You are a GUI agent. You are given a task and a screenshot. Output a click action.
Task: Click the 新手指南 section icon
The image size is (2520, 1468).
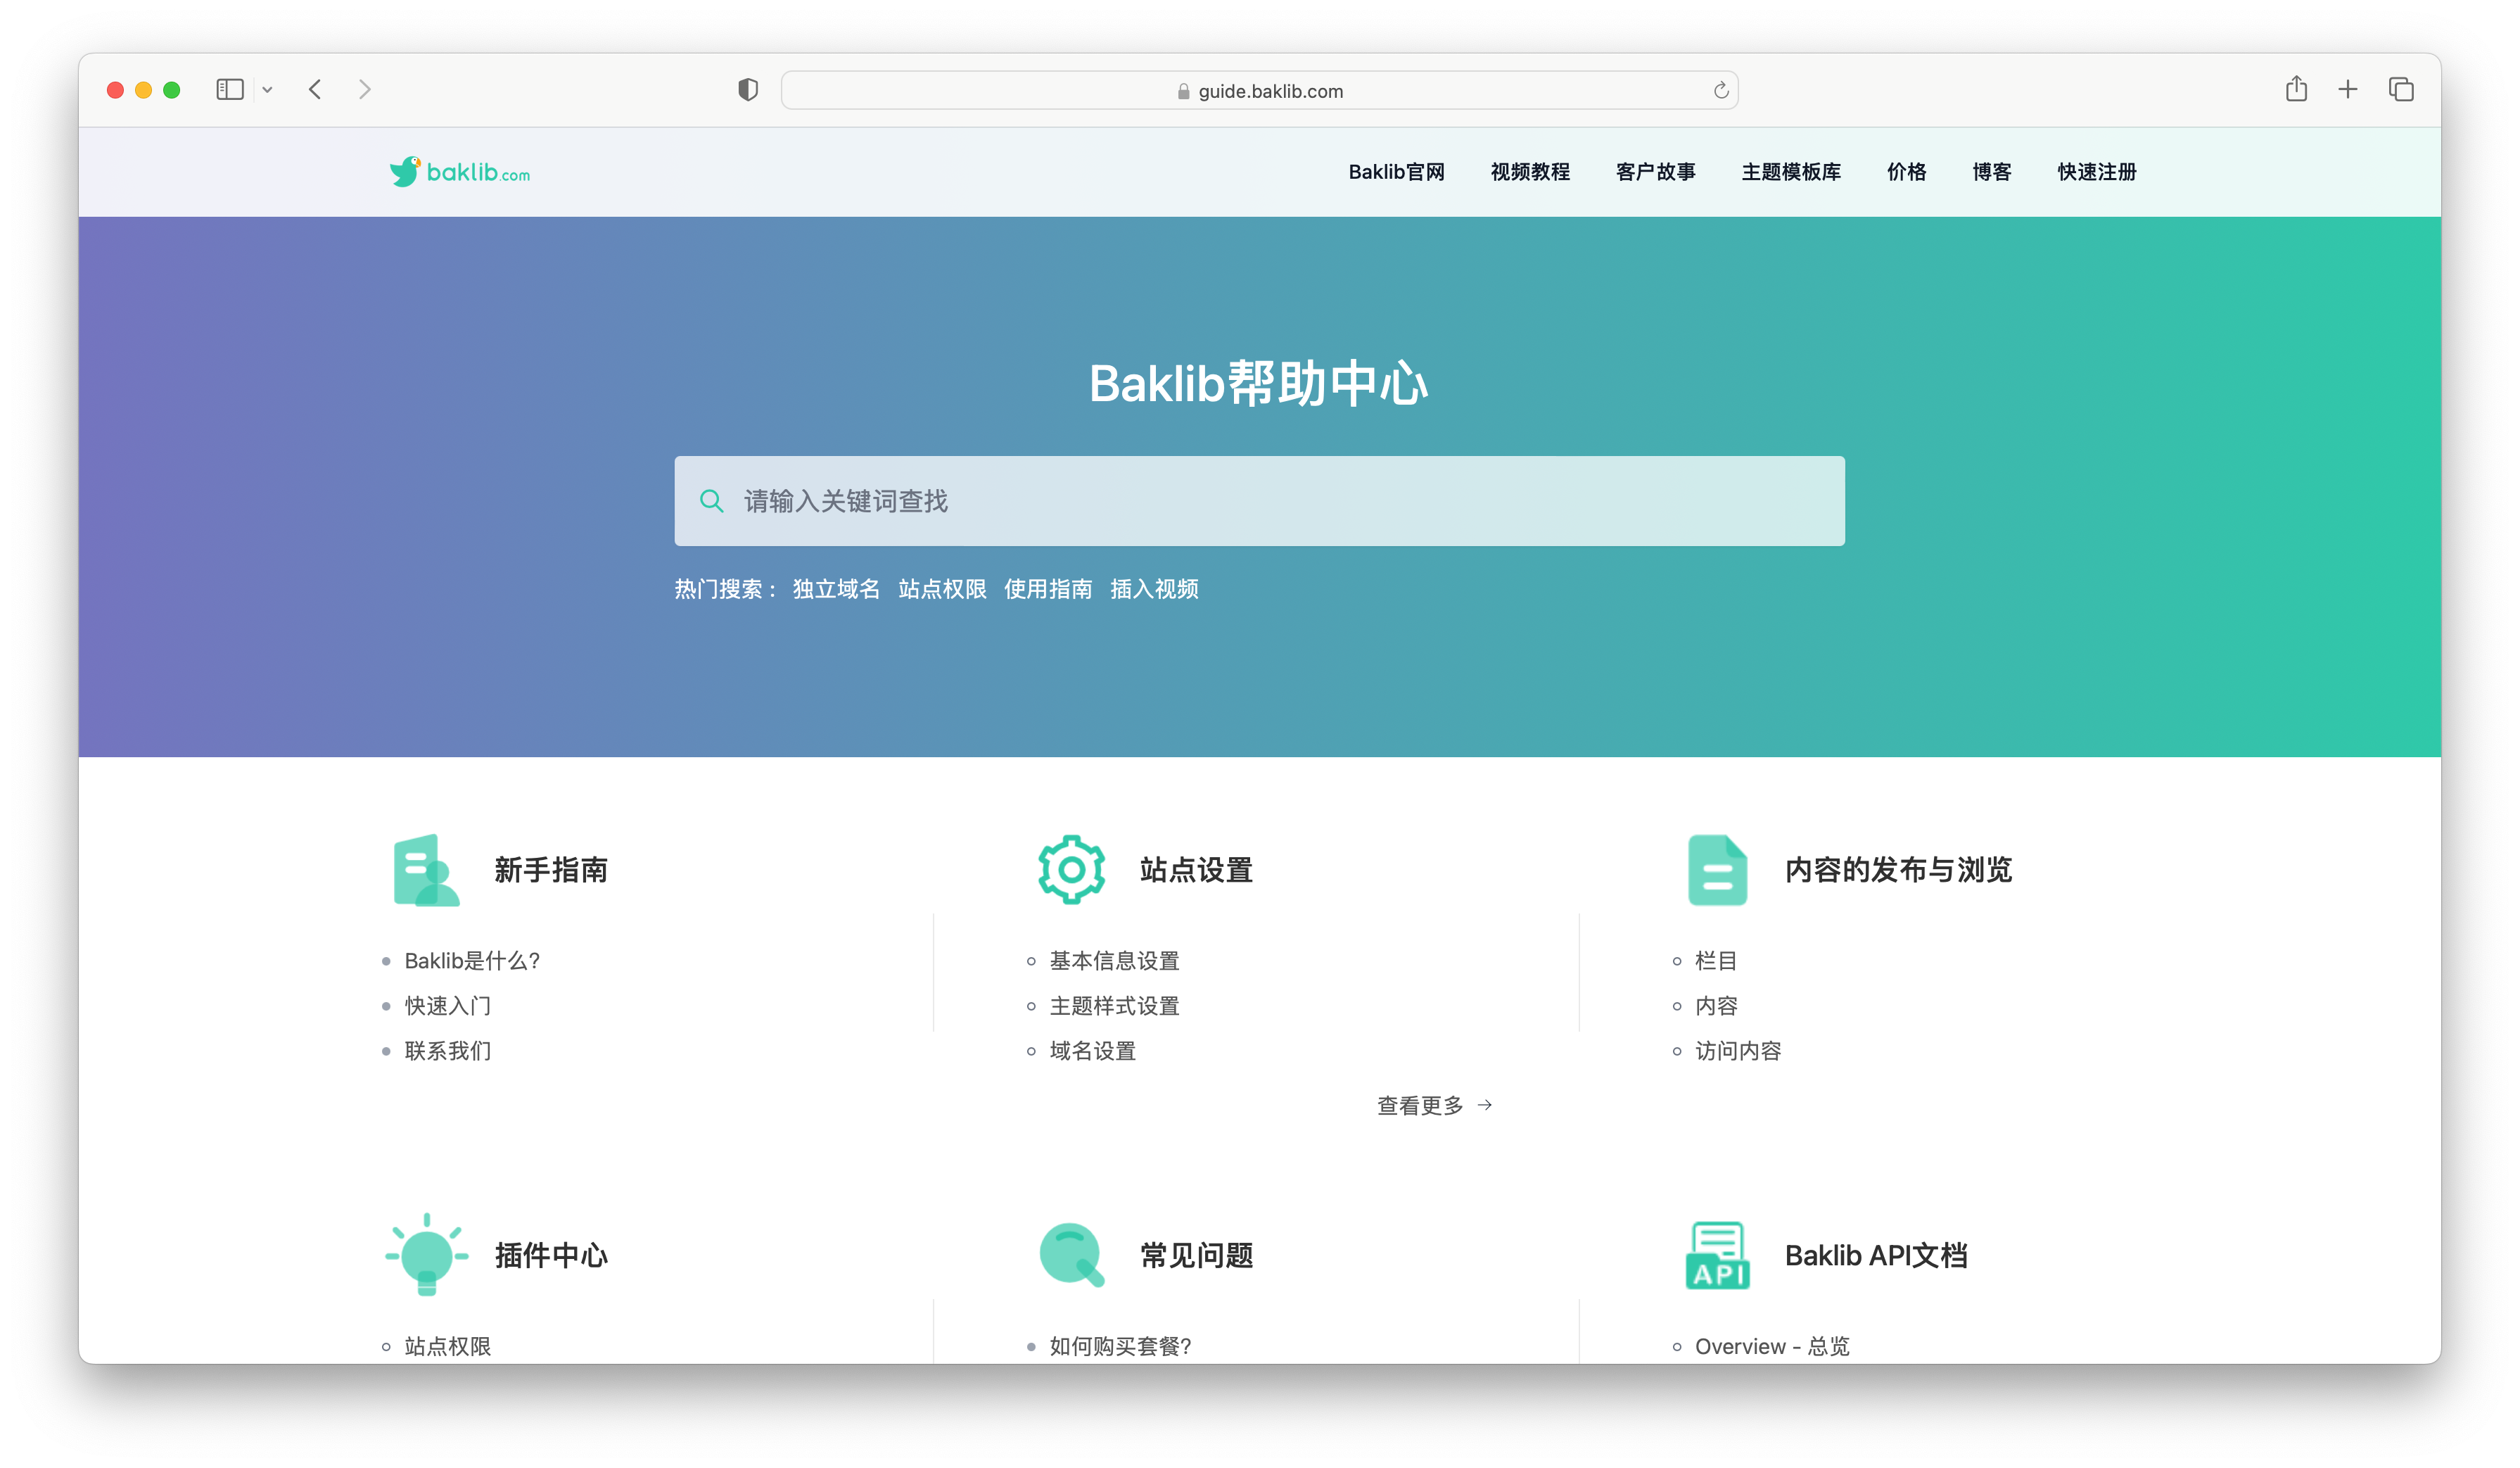pyautogui.click(x=426, y=870)
